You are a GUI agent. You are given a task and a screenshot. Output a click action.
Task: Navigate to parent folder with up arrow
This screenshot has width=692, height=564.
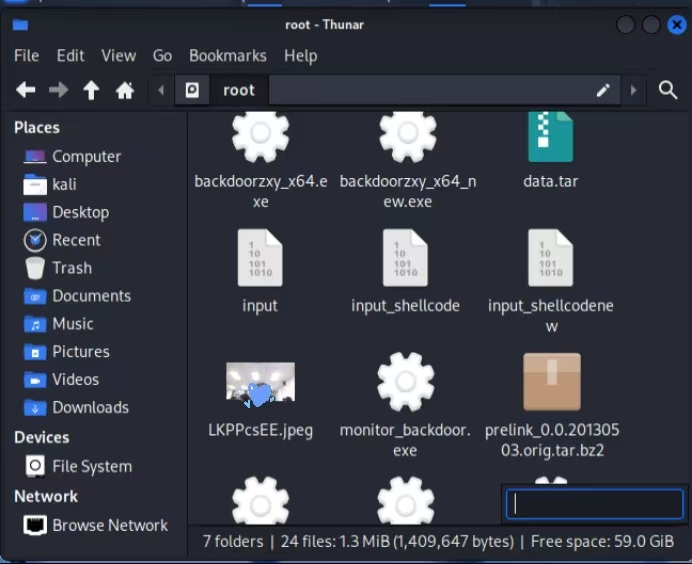(x=91, y=90)
